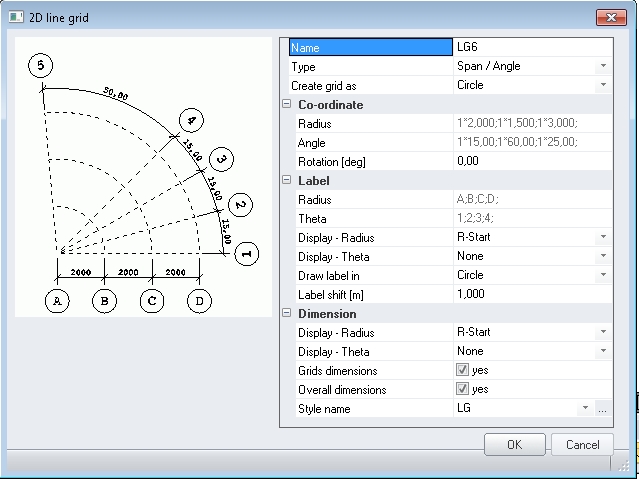Open the Style name dropdown arrow
This screenshot has height=479, width=639.
[x=586, y=408]
